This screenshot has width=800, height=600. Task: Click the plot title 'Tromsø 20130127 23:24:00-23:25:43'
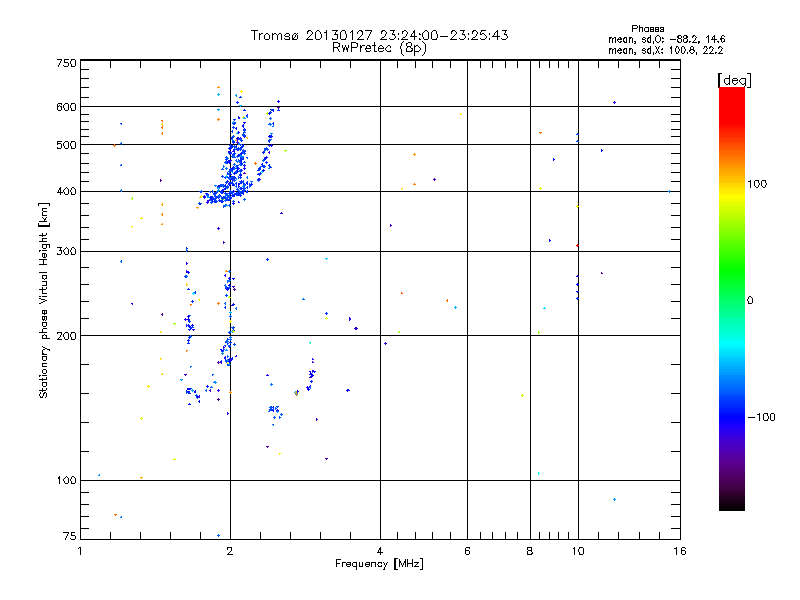(379, 35)
